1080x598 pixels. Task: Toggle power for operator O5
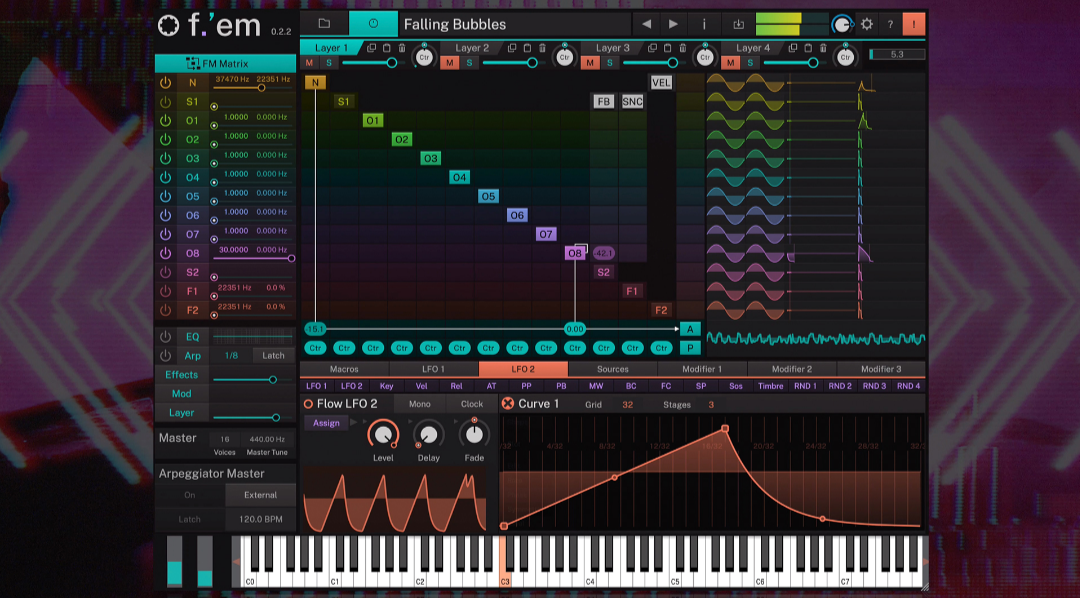(x=165, y=196)
